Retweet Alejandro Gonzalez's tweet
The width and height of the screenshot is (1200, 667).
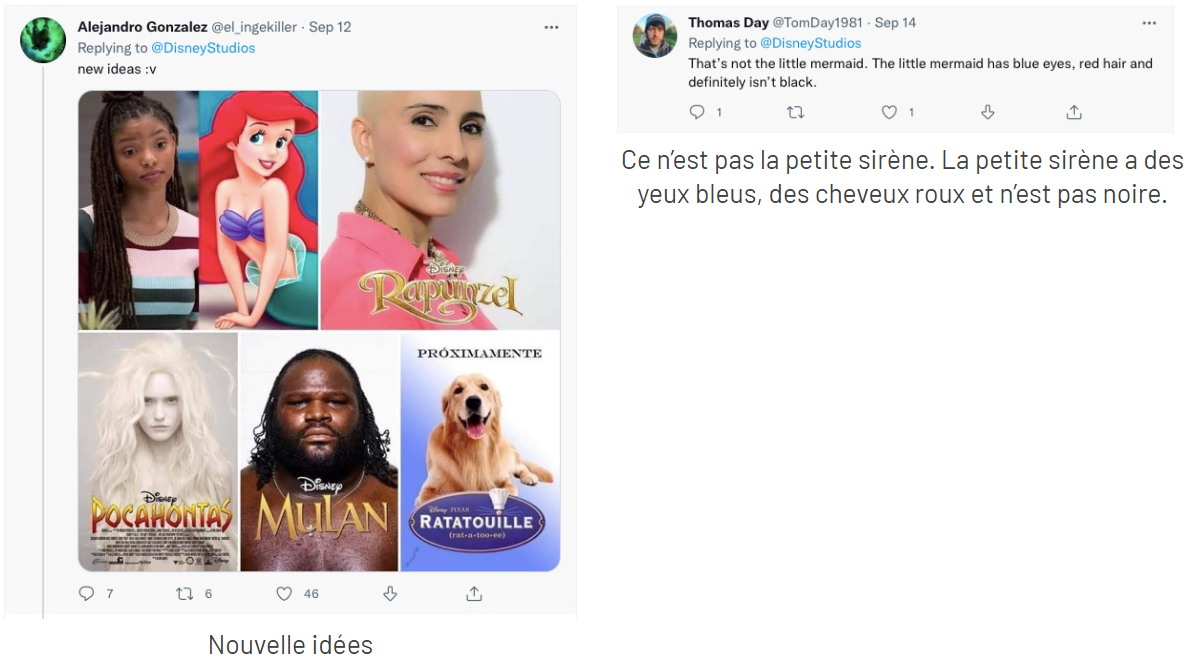tap(184, 593)
